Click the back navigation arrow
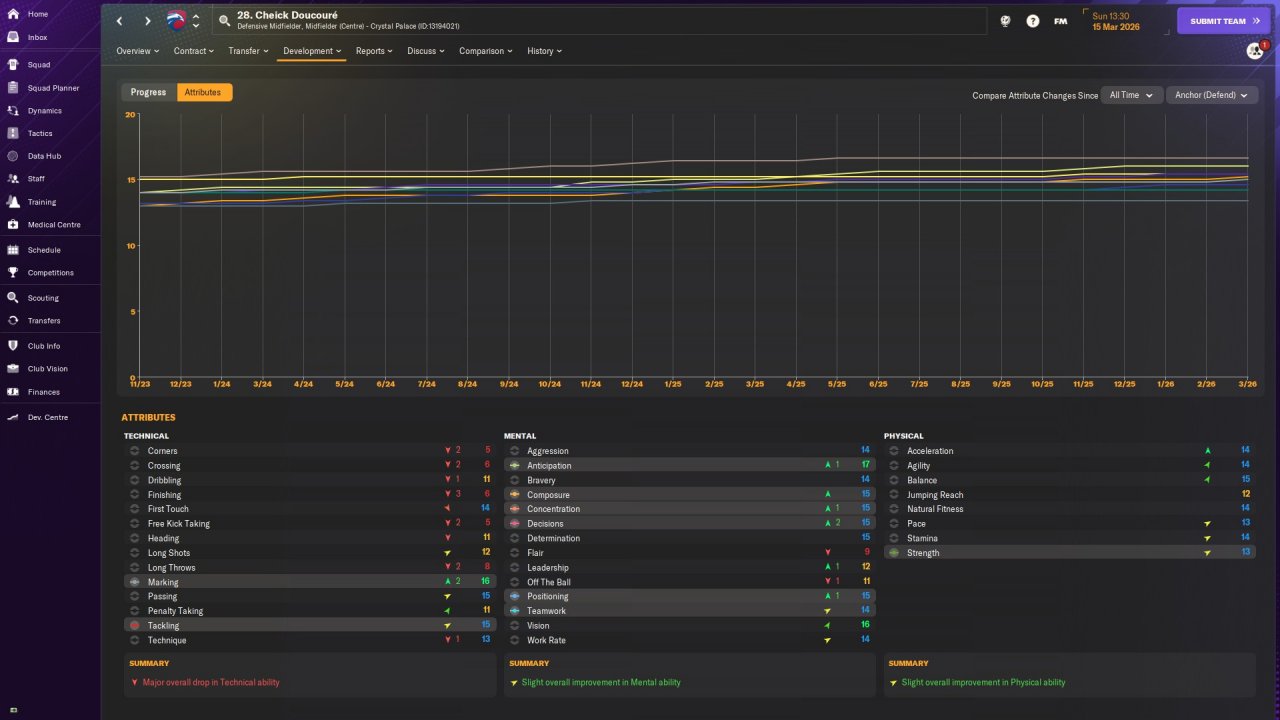The height and width of the screenshot is (720, 1280). click(120, 21)
